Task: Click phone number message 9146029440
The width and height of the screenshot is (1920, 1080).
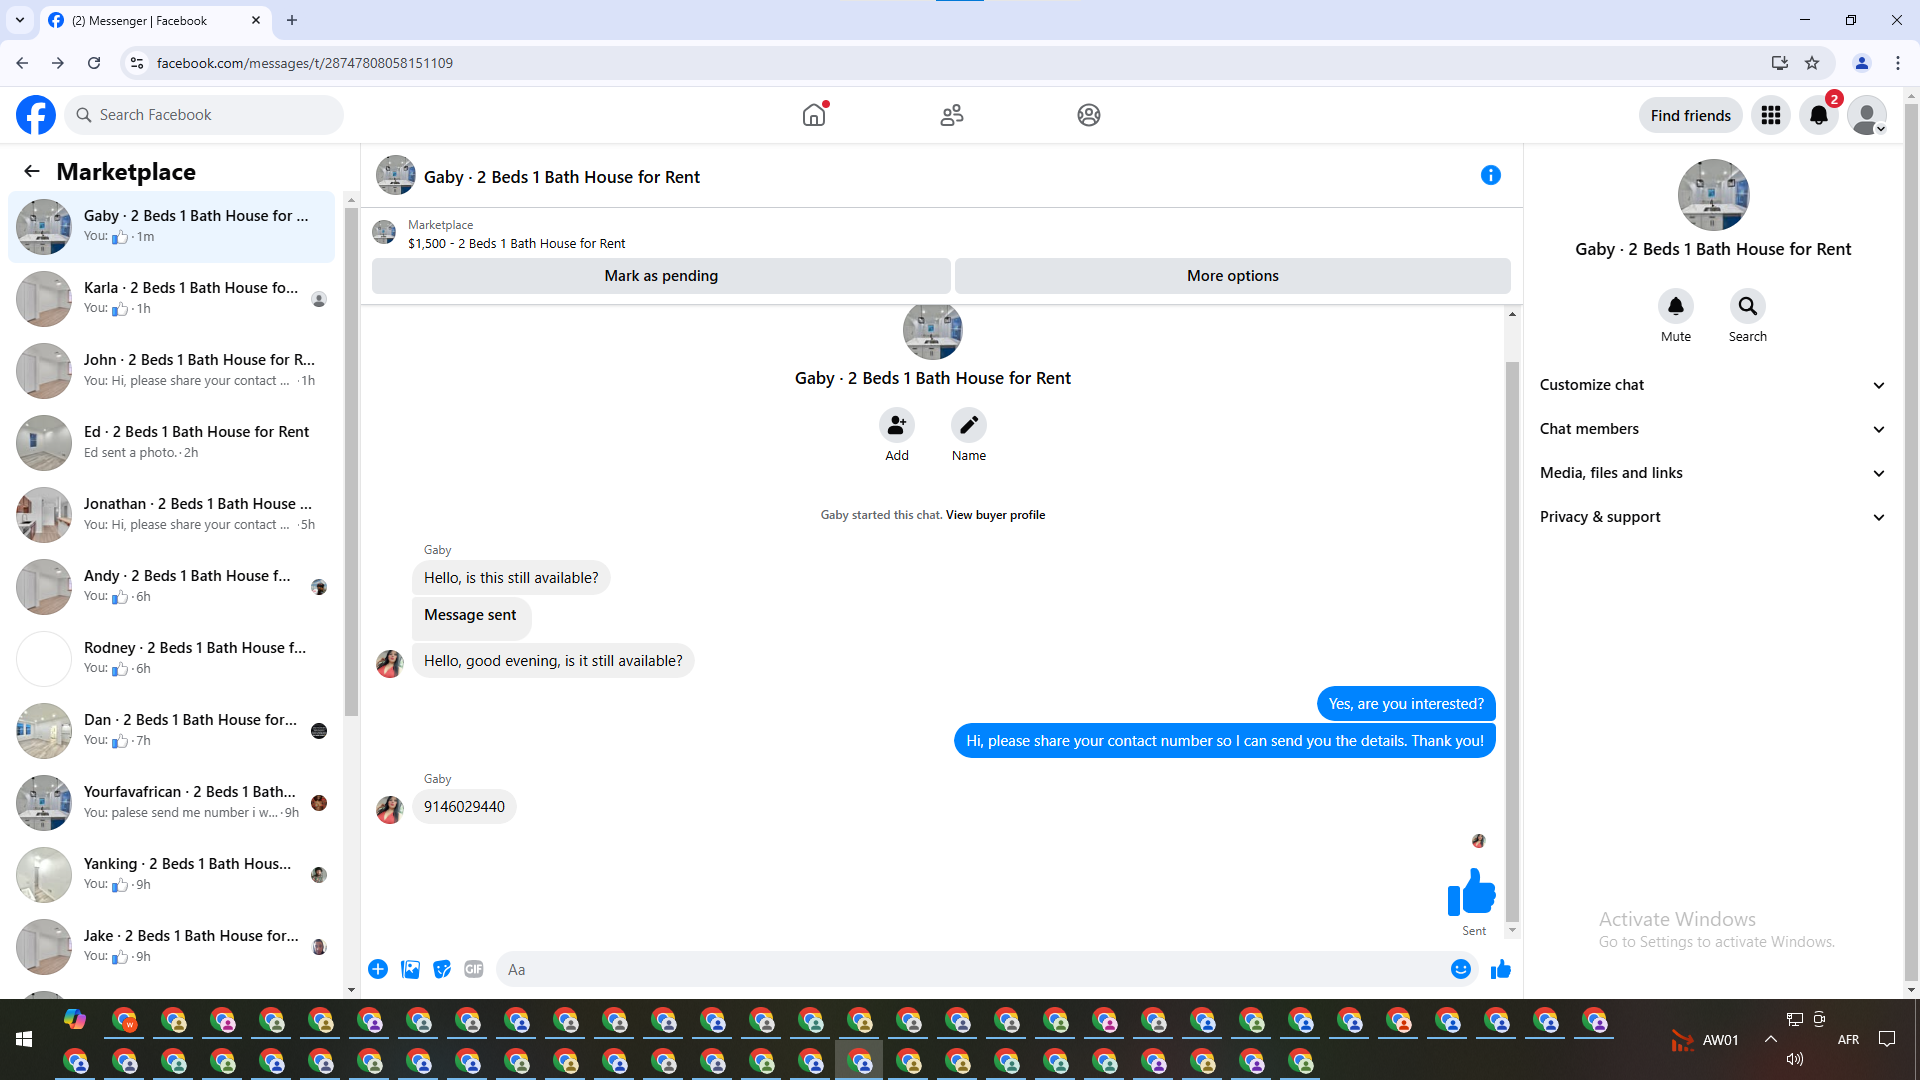Action: point(464,807)
